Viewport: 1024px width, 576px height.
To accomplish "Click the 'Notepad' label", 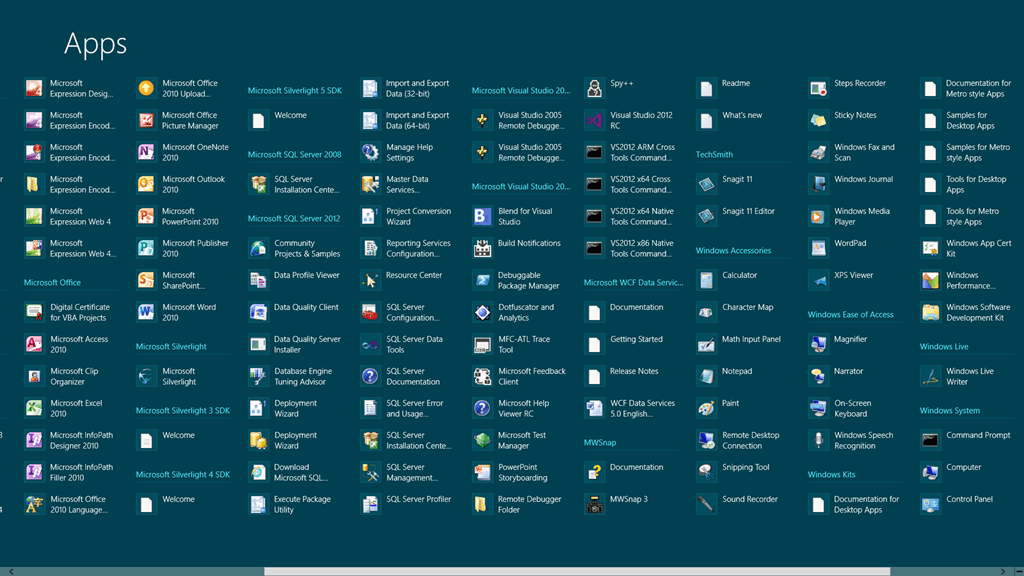I will (x=737, y=371).
